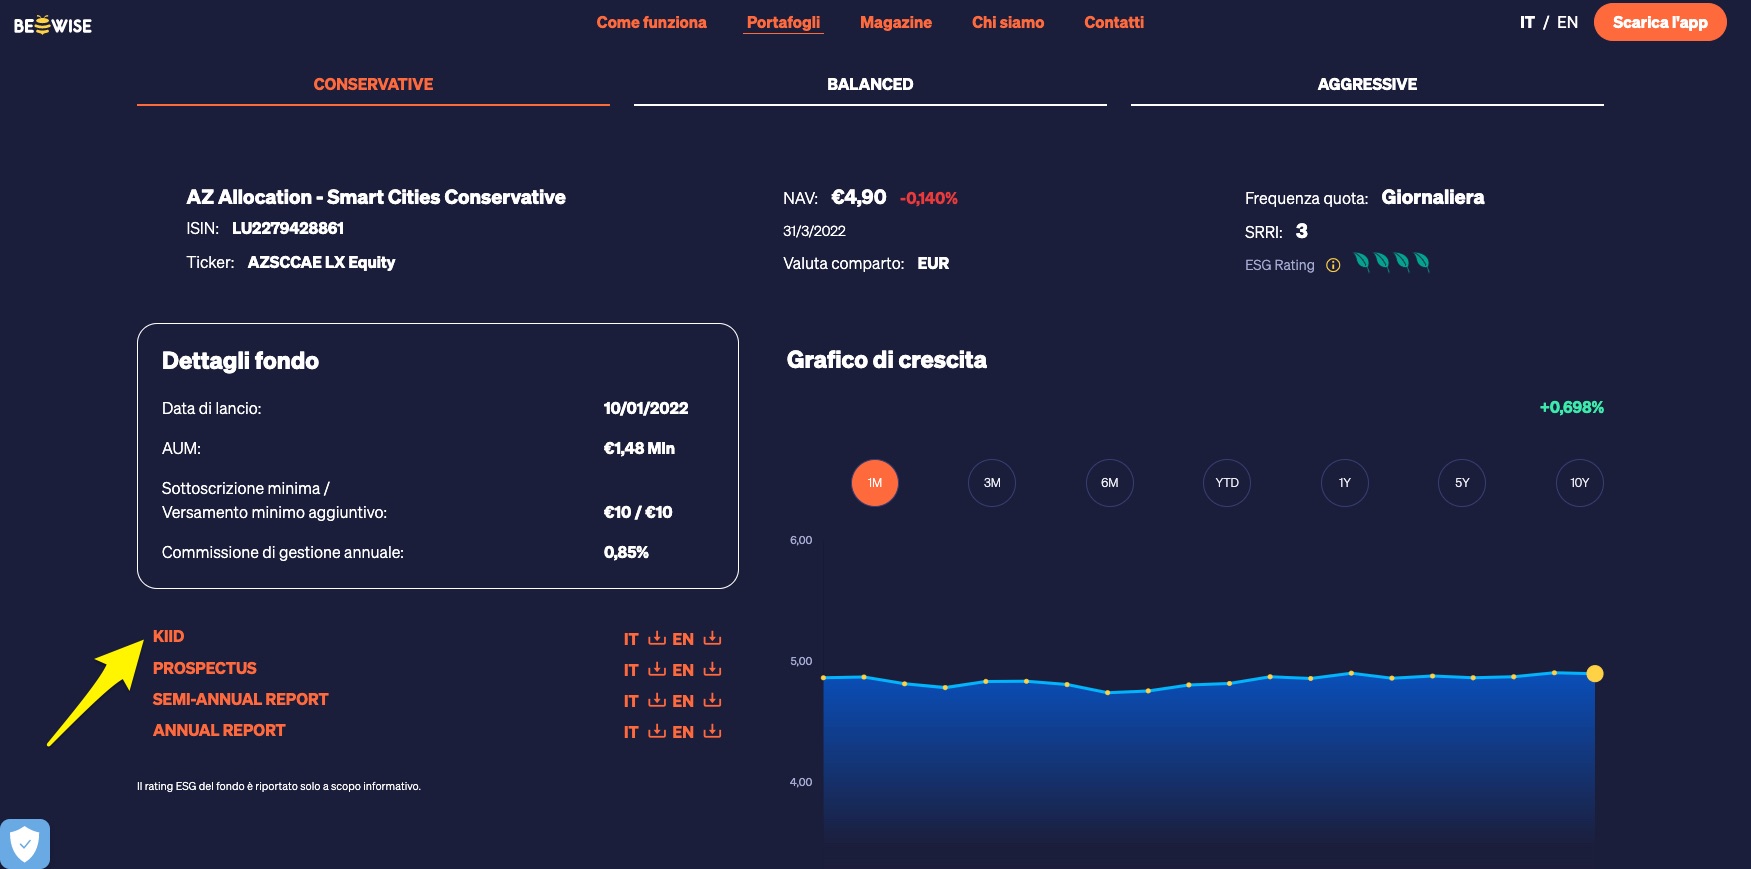Click the €10 / €10 minimum subscription value
This screenshot has width=1751, height=869.
pos(638,512)
